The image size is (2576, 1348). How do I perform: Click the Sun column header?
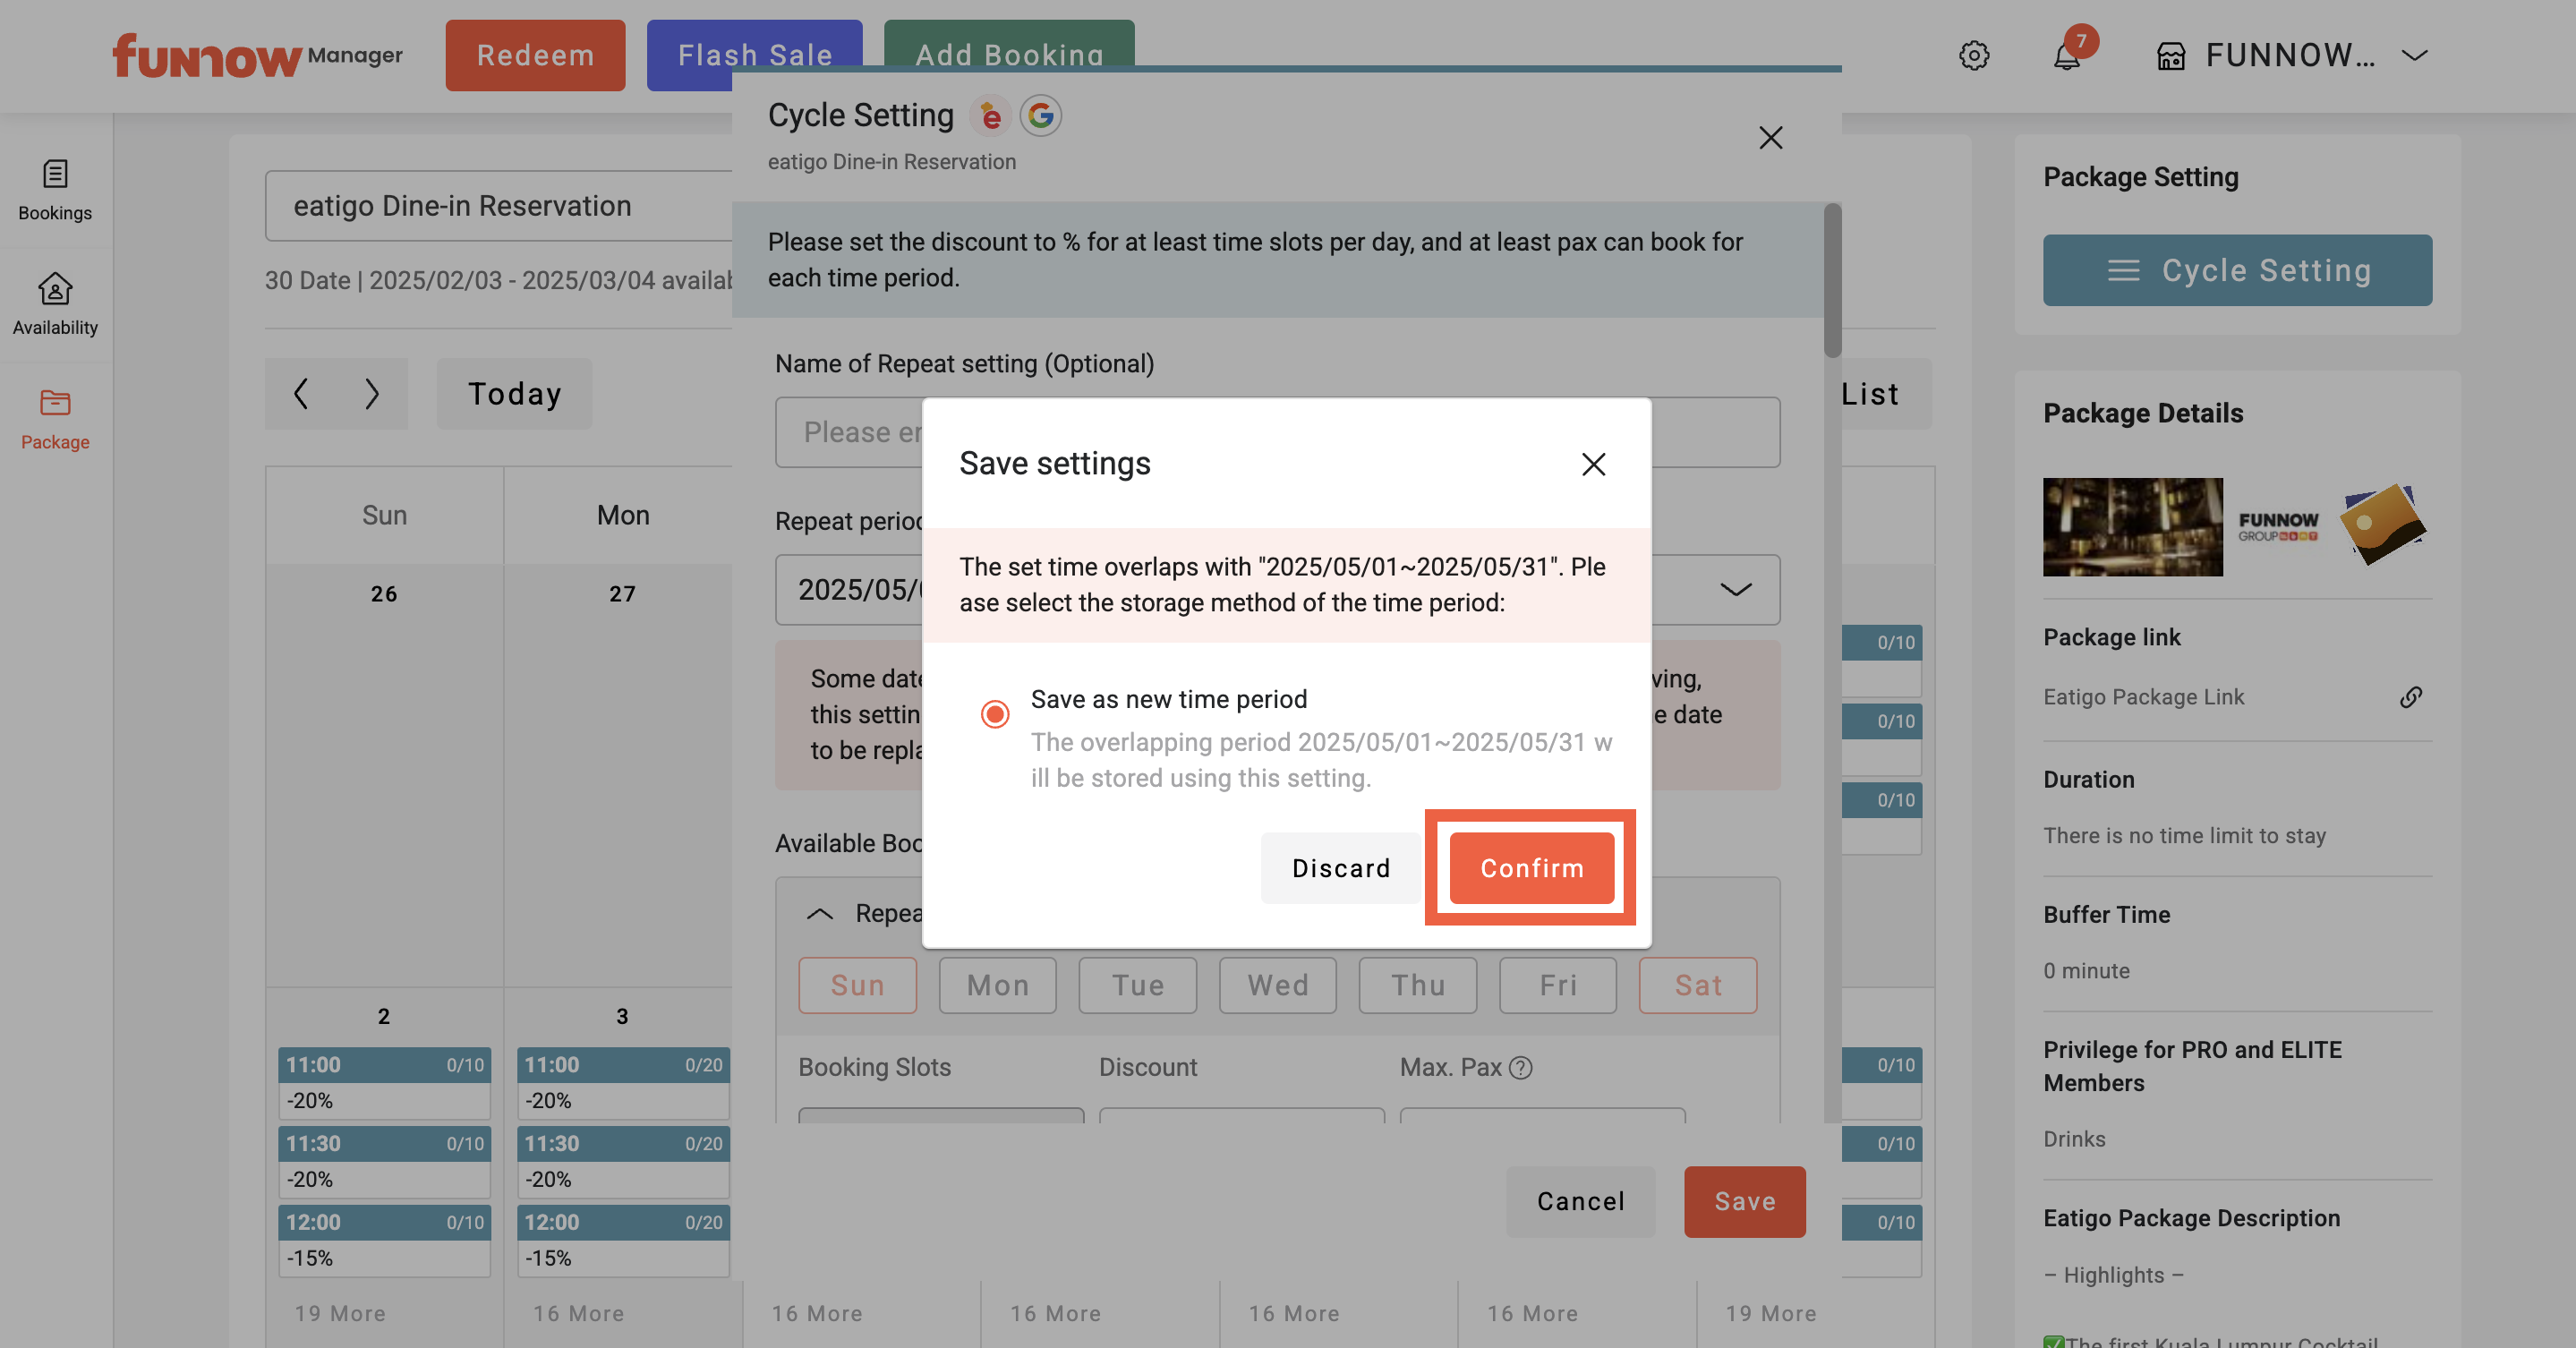pyautogui.click(x=384, y=516)
